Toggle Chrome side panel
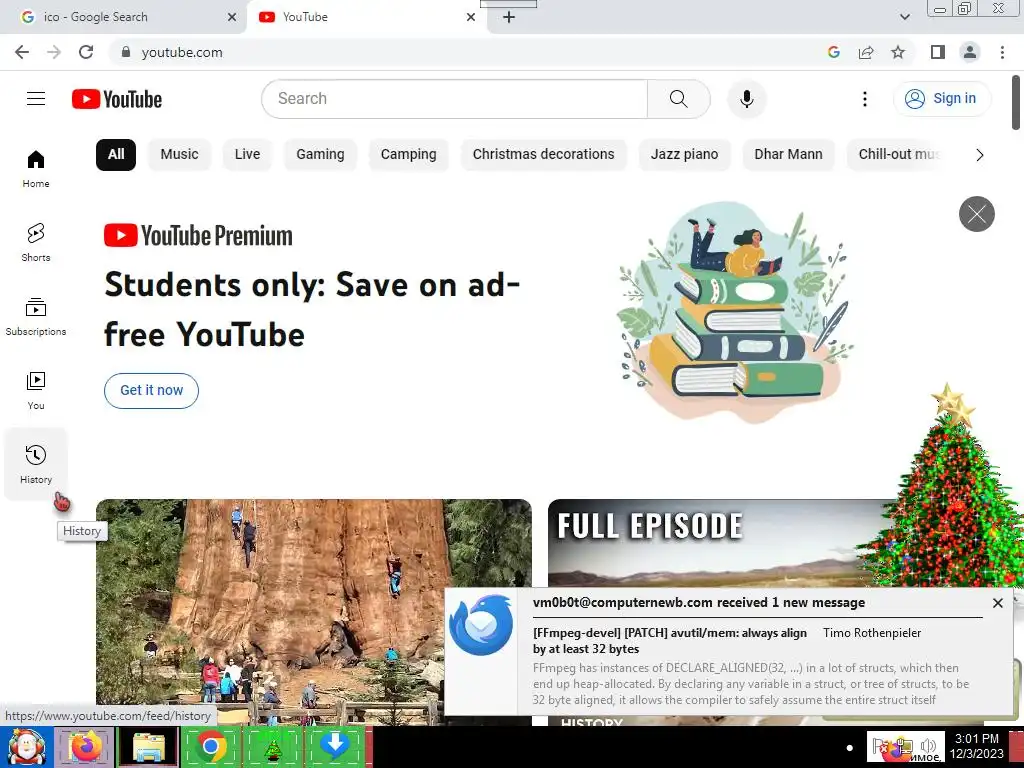Image resolution: width=1024 pixels, height=768 pixels. click(x=938, y=52)
